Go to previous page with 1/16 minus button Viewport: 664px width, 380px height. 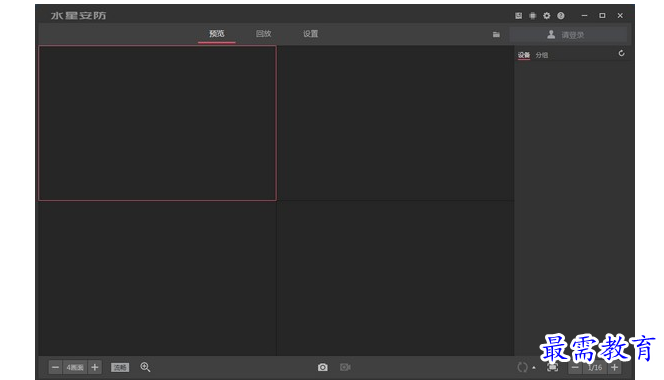(x=575, y=367)
